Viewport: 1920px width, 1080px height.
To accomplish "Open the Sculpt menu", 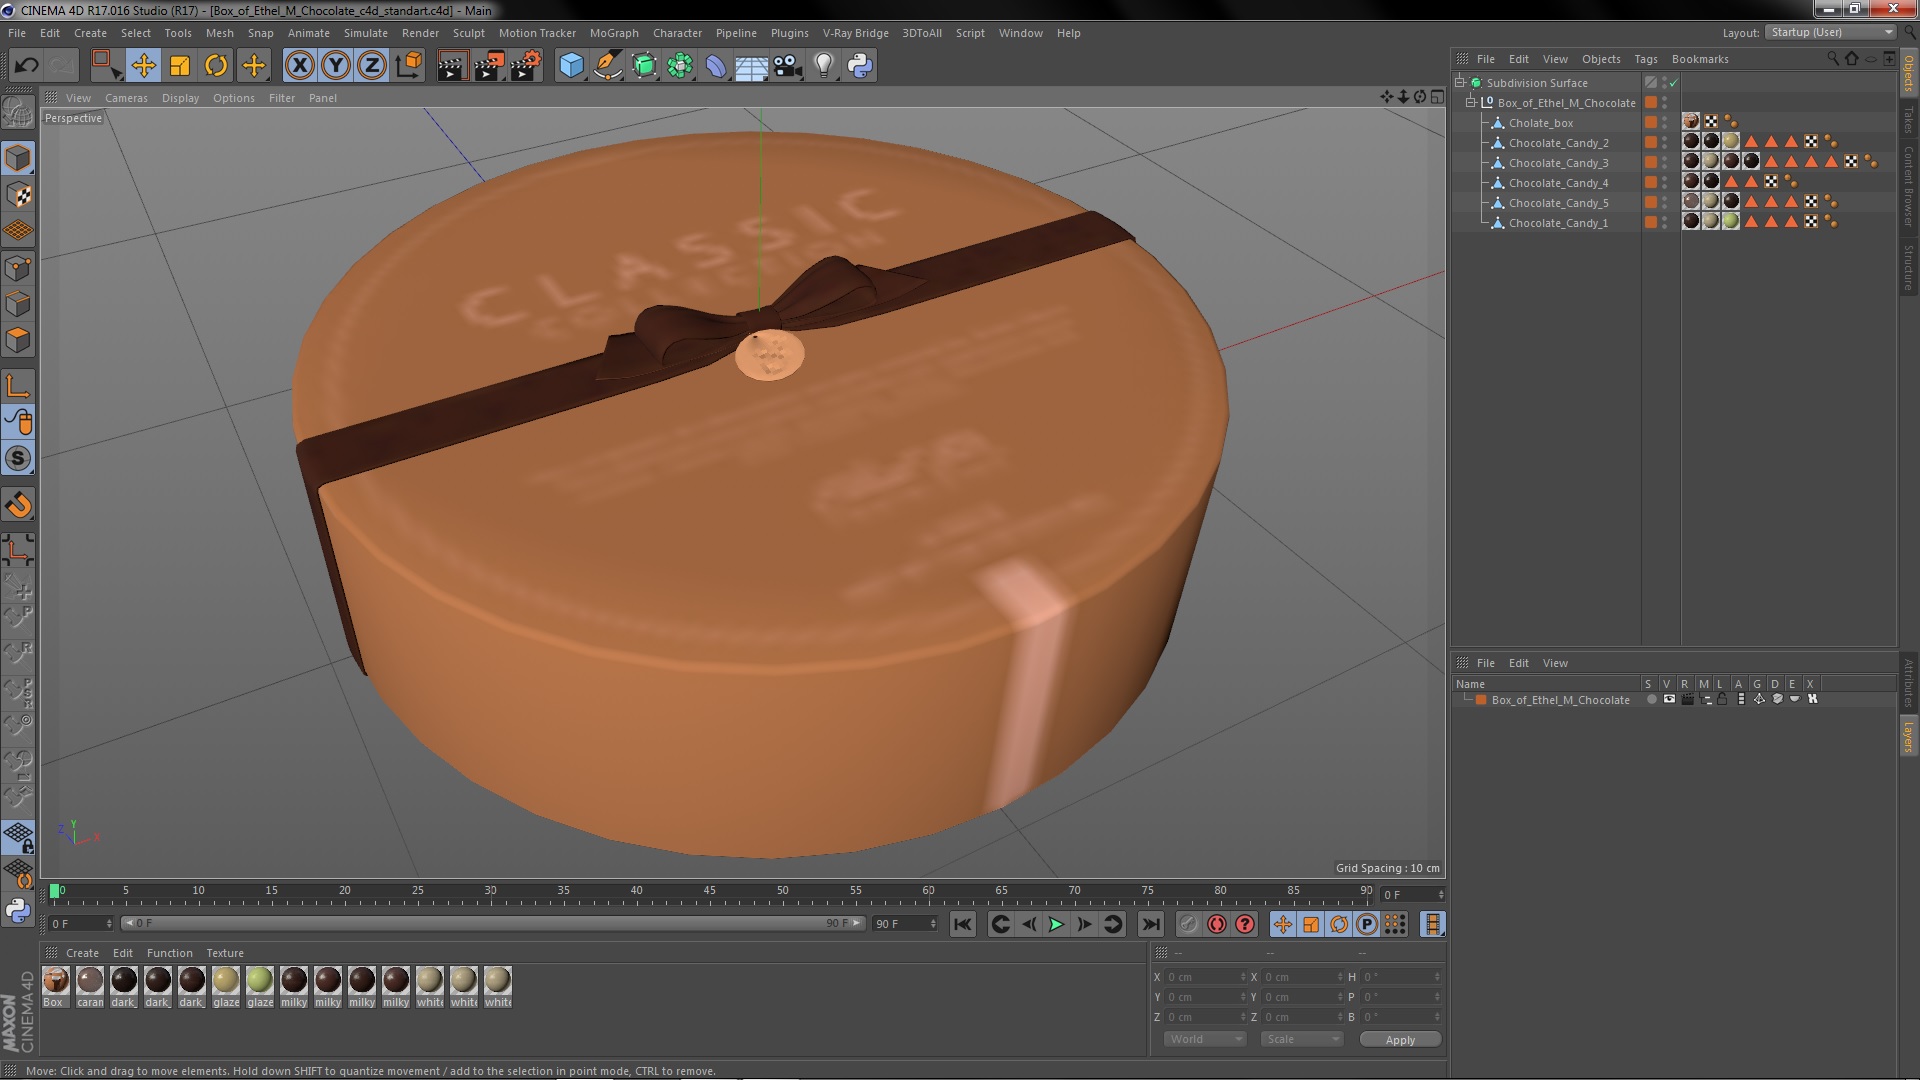I will tap(469, 33).
